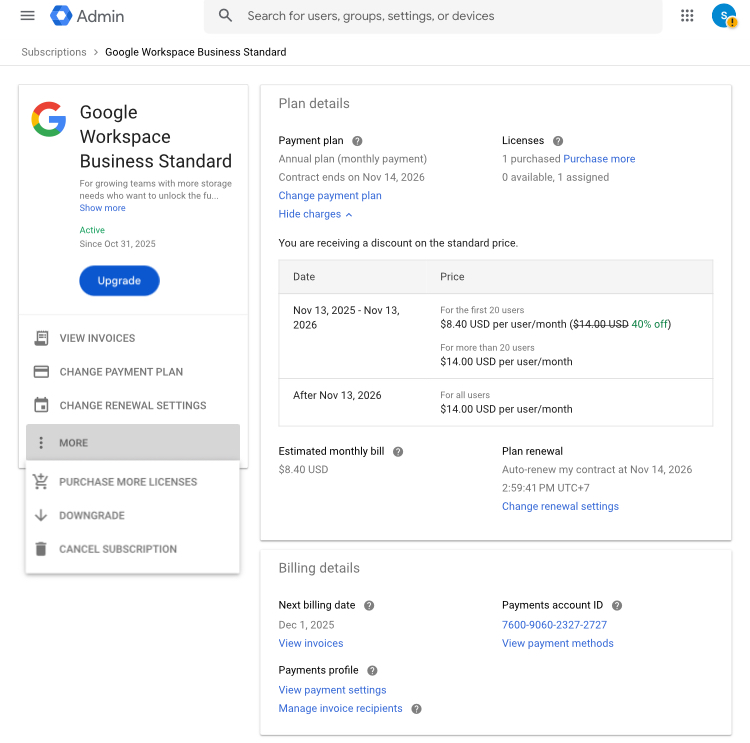Image resolution: width=750 pixels, height=743 pixels.
Task: Open the main hamburger menu
Action: click(x=27, y=16)
